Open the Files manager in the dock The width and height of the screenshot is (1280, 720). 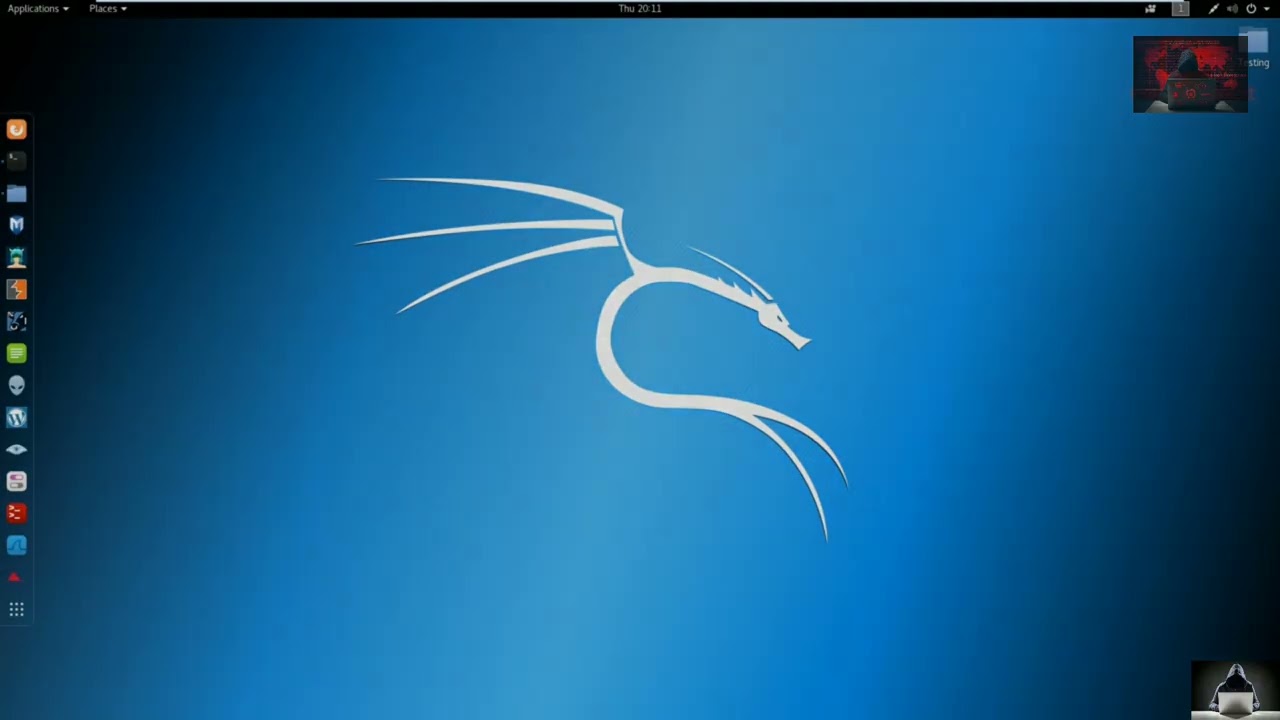tap(16, 193)
